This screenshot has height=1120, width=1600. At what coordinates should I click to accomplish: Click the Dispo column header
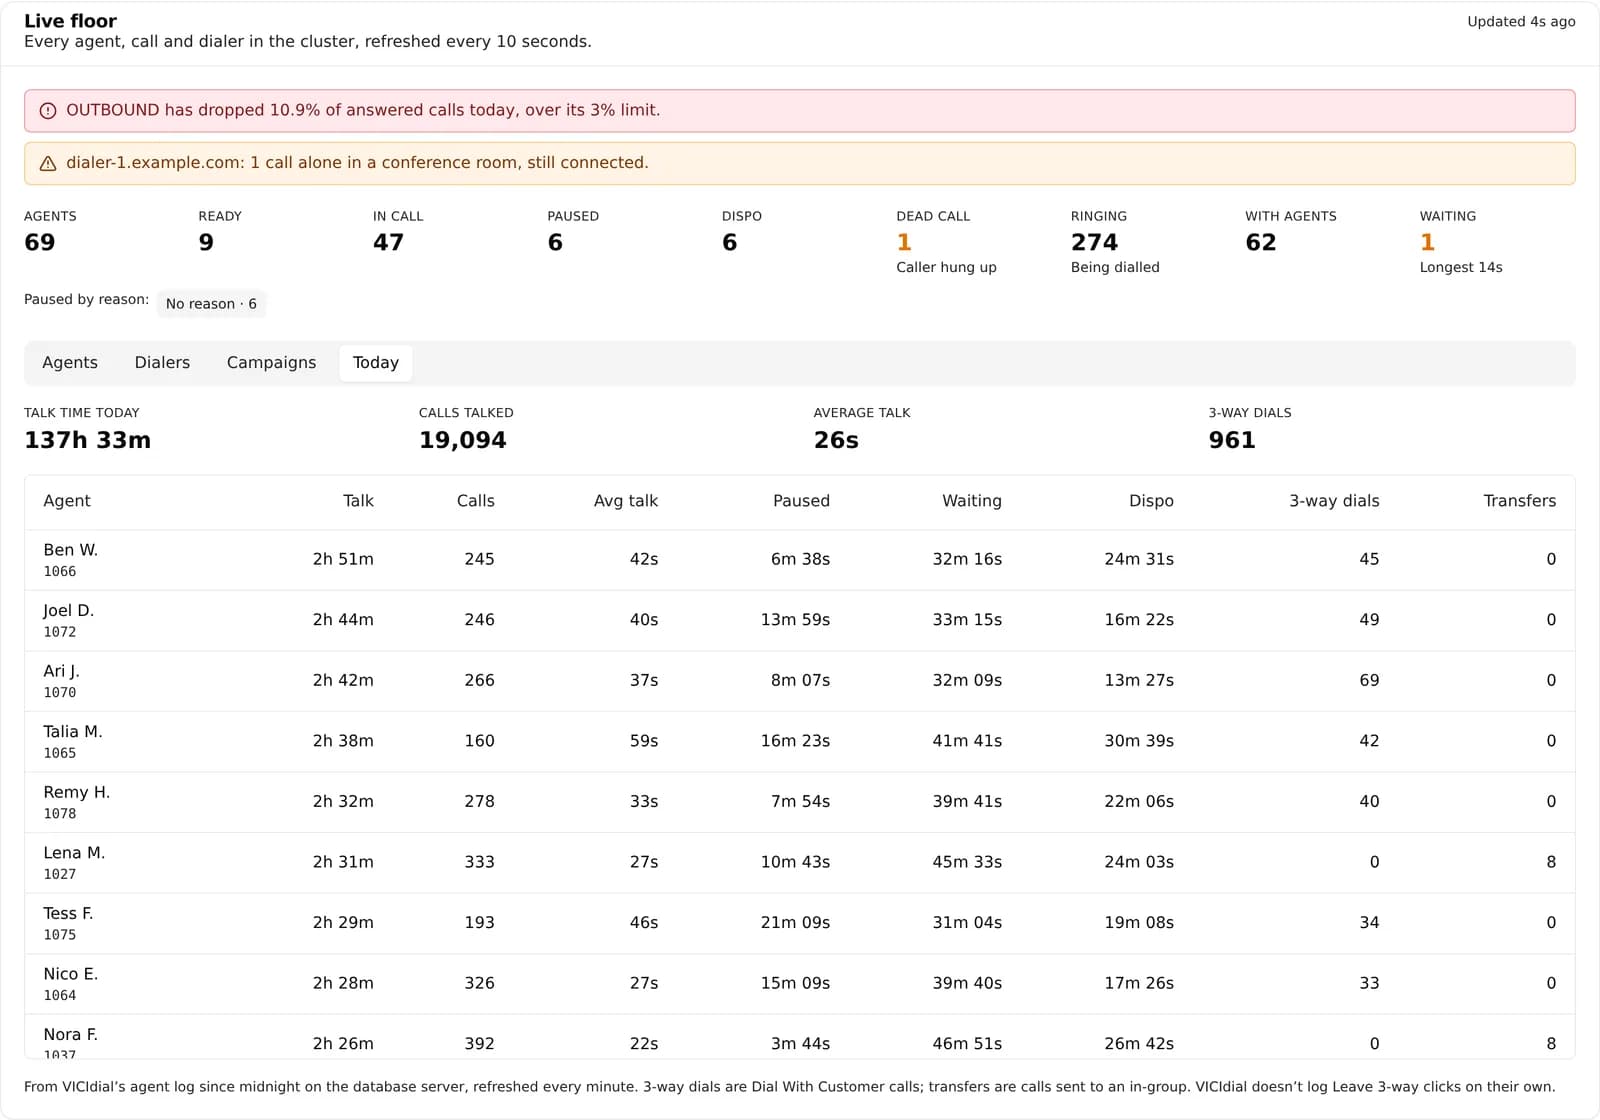click(x=1151, y=501)
